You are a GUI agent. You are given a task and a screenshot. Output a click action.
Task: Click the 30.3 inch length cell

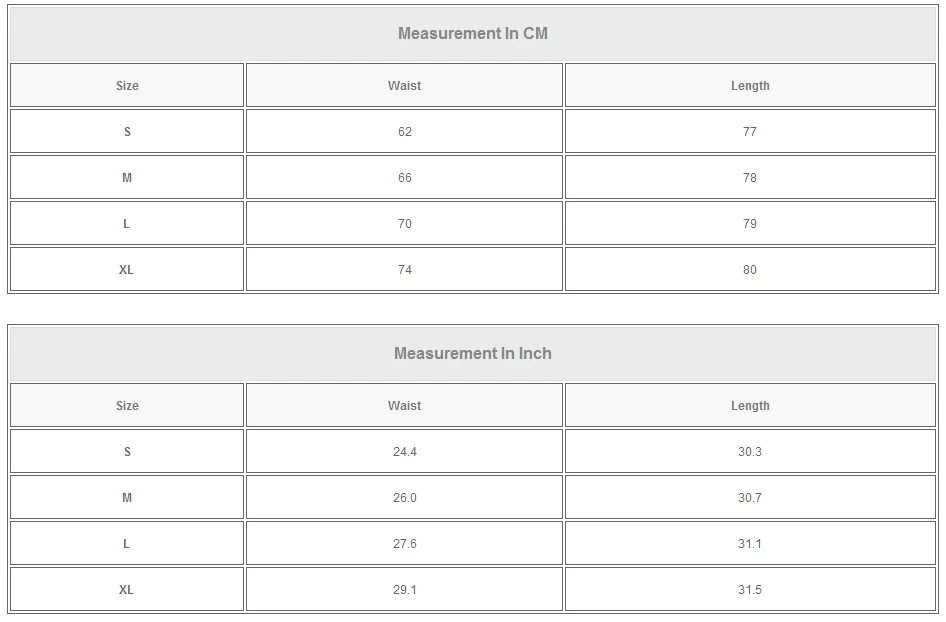(x=750, y=452)
